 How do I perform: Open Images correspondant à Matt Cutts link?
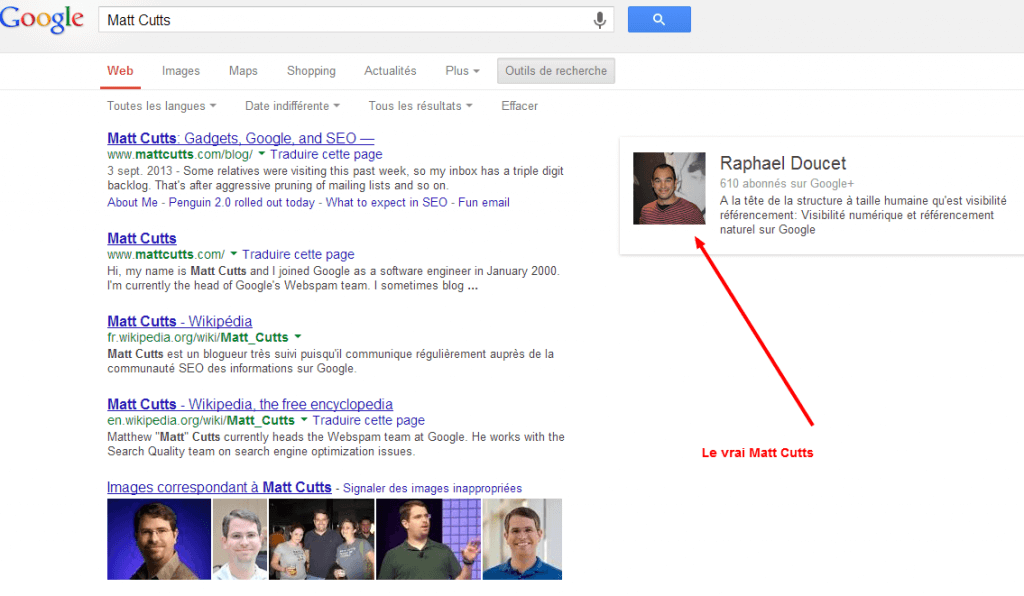(219, 487)
